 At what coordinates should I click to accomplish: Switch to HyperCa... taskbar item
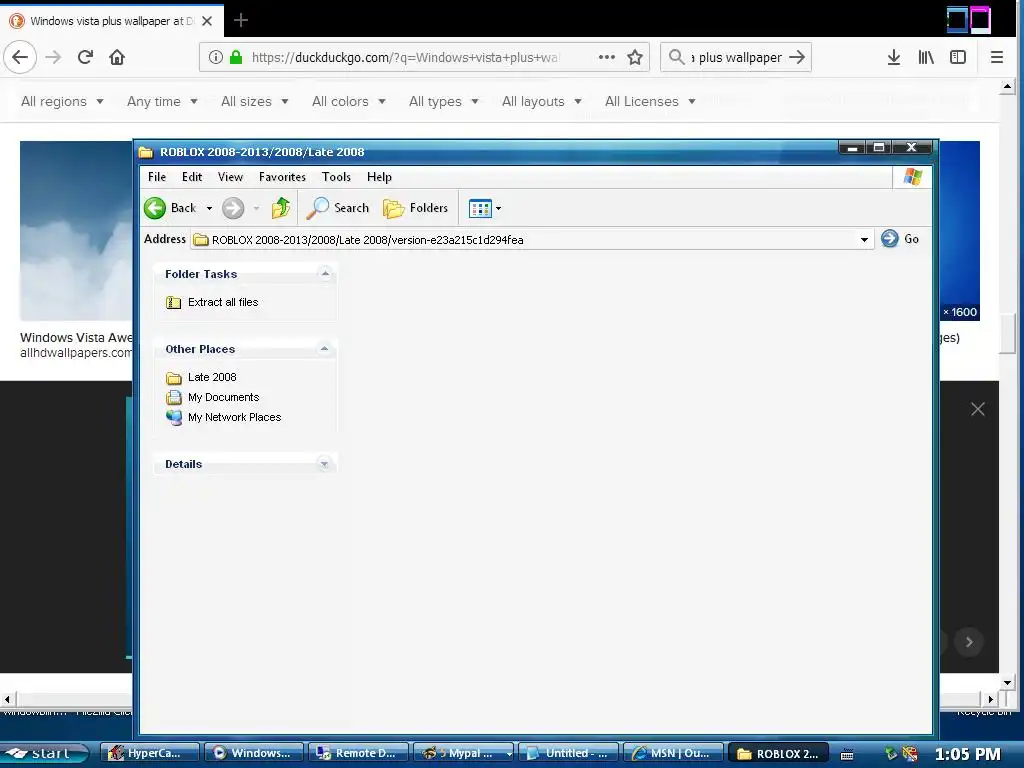[x=150, y=753]
